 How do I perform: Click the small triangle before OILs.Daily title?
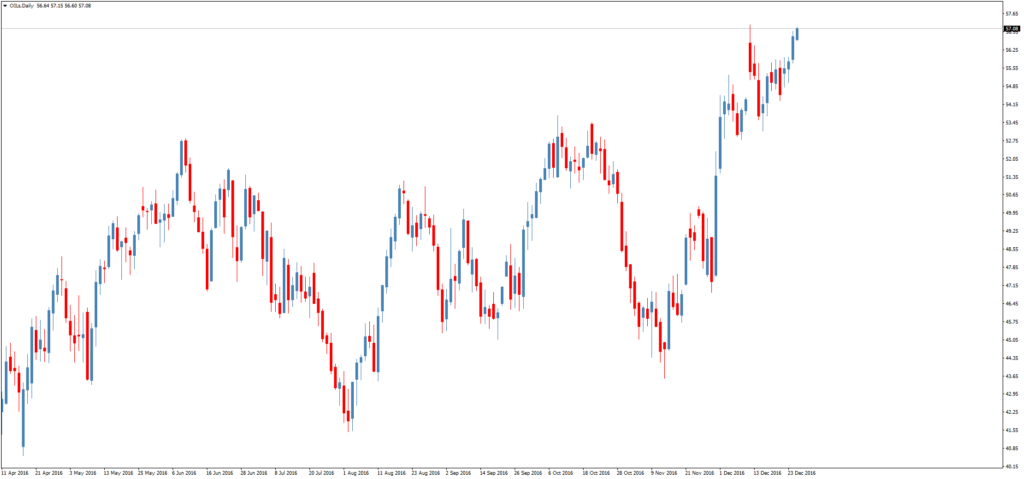[5, 5]
